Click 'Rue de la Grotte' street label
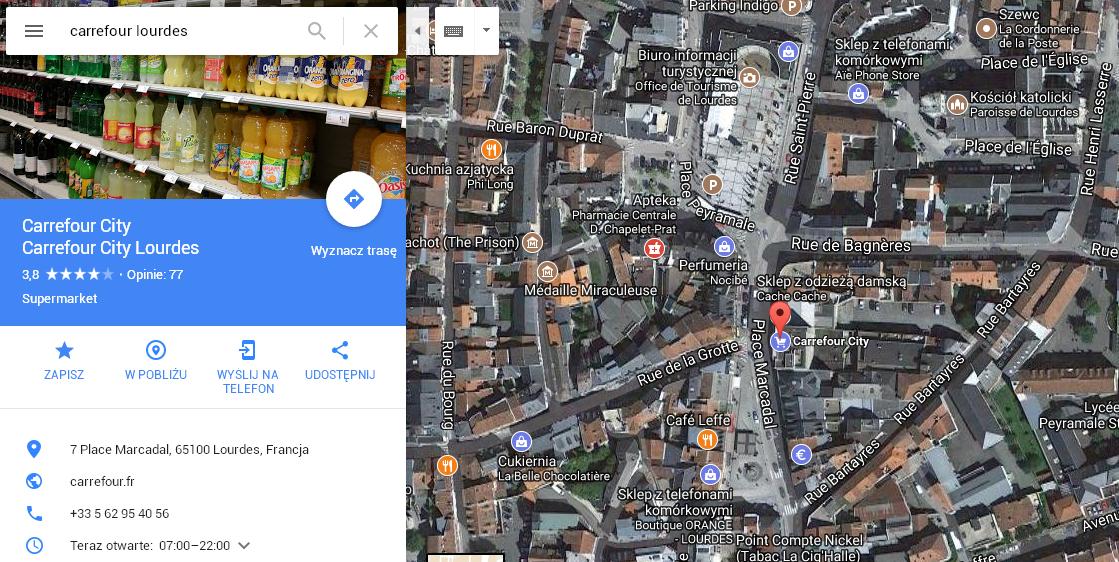 [688, 363]
